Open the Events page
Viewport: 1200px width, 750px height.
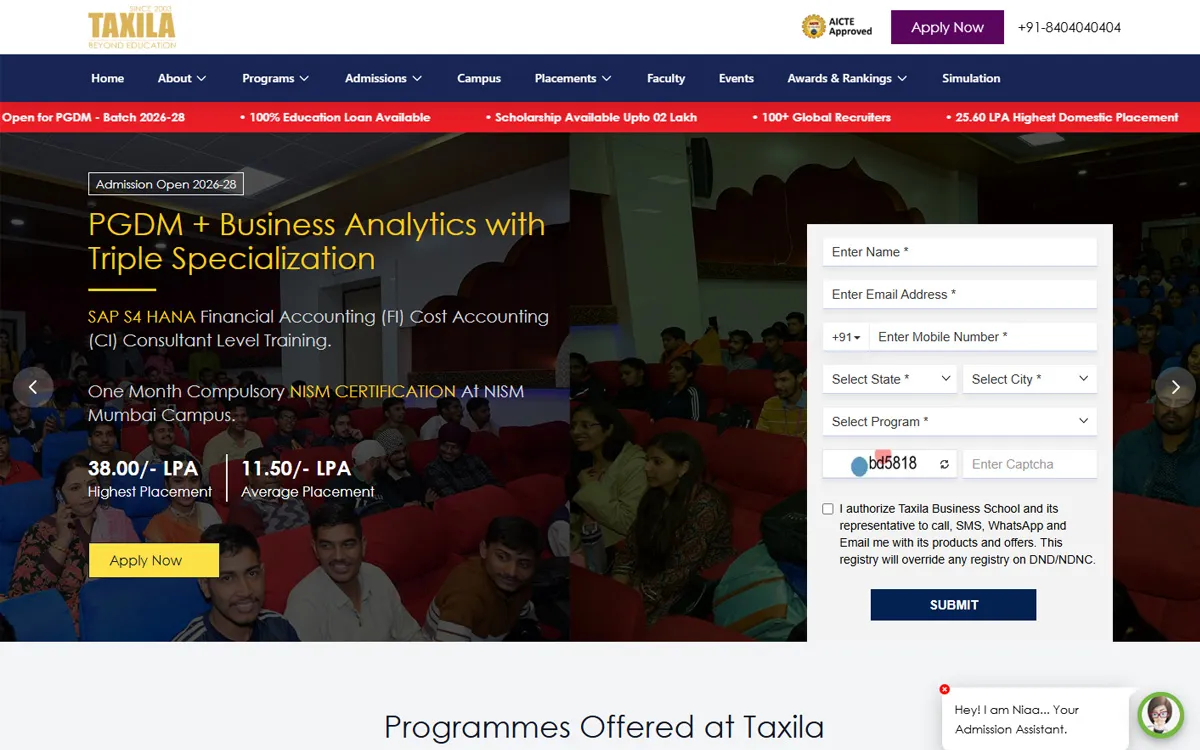click(x=736, y=78)
